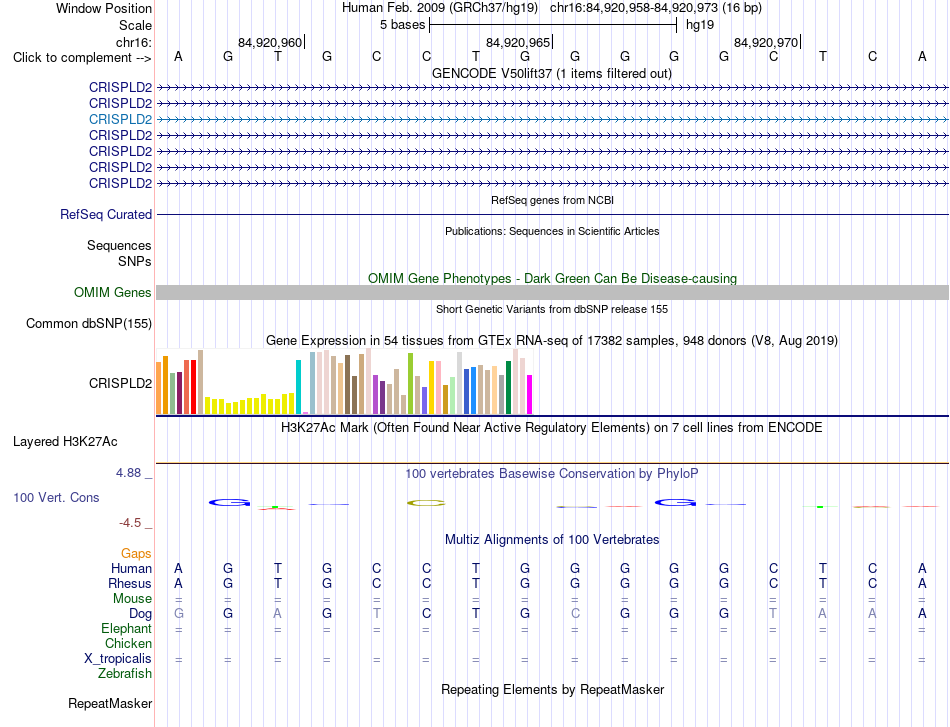Click the Layered H3K27Ac track label

tap(65, 442)
